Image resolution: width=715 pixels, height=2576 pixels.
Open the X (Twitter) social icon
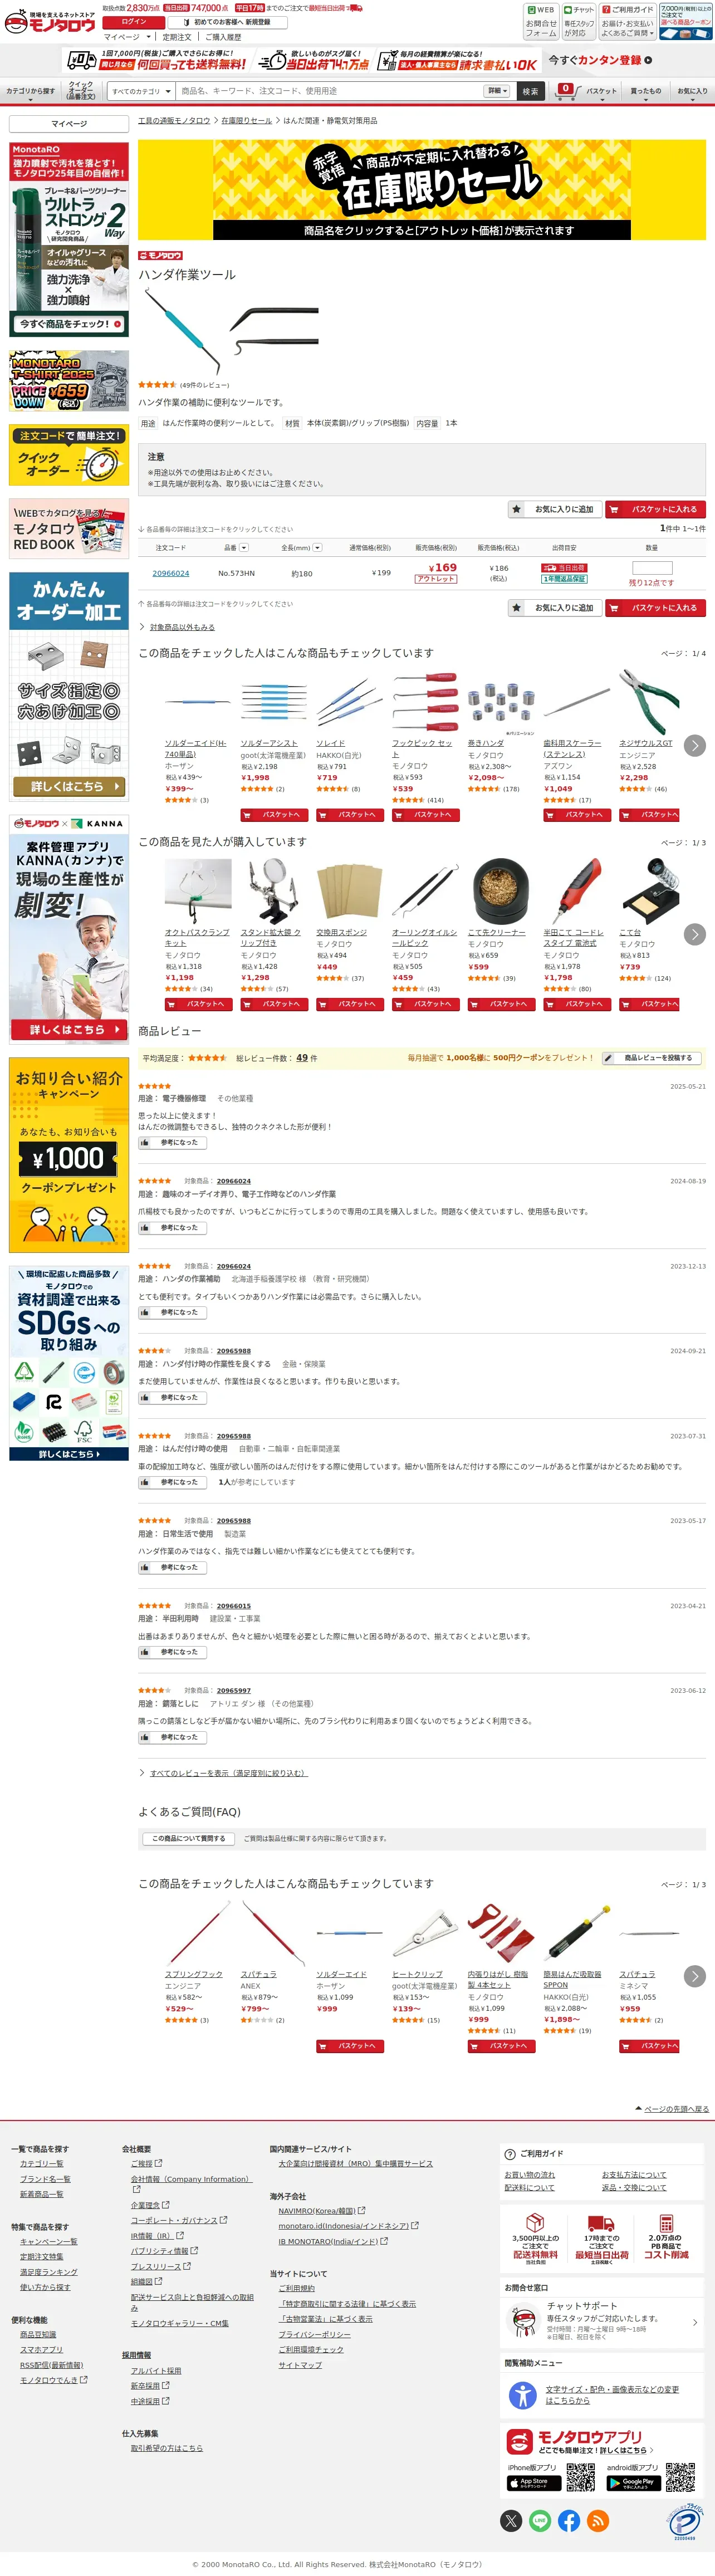pos(511,2521)
